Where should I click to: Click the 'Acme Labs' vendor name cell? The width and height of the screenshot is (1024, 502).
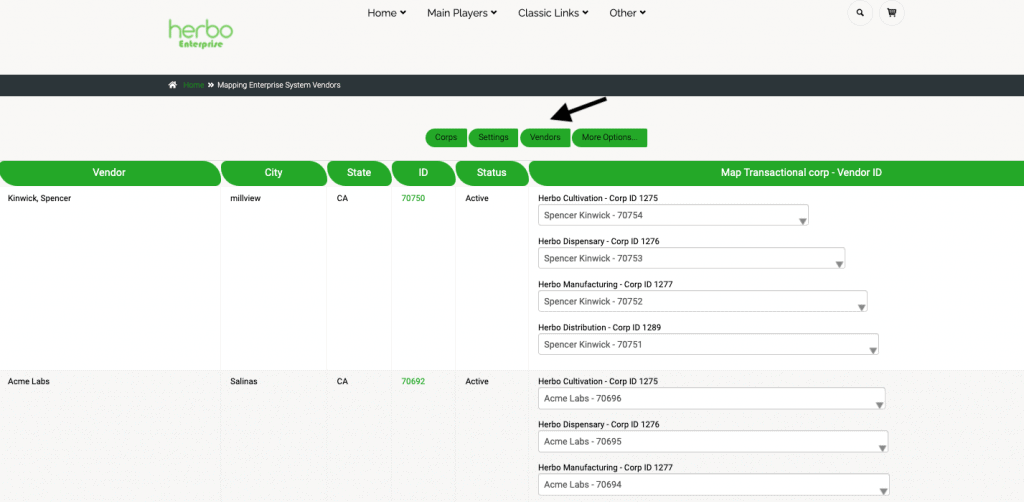point(29,381)
